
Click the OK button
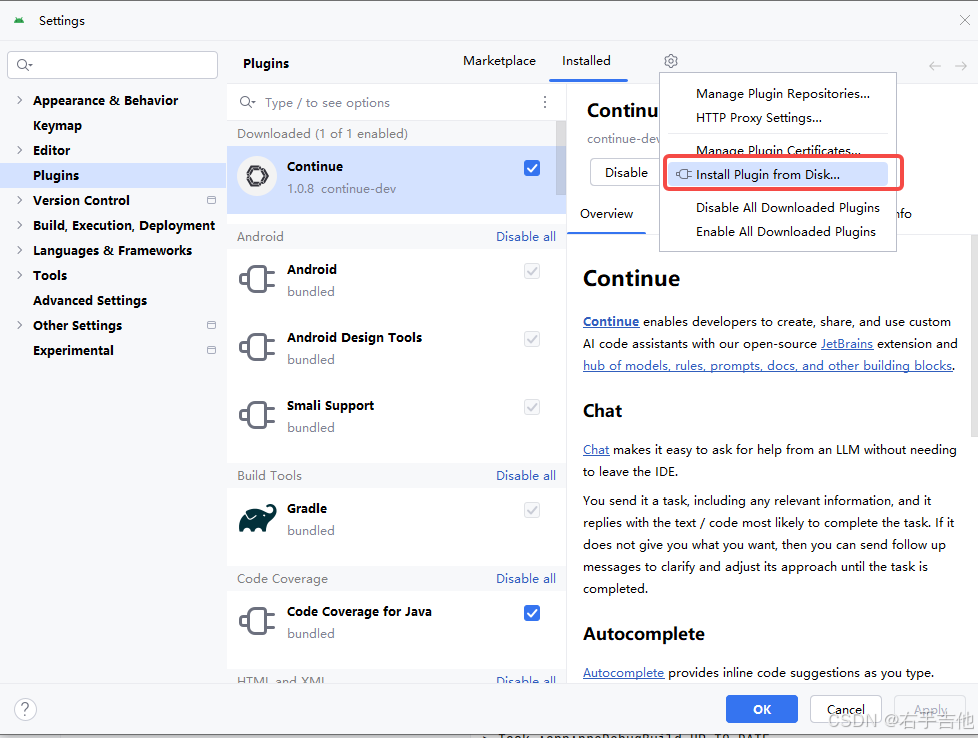click(x=762, y=709)
